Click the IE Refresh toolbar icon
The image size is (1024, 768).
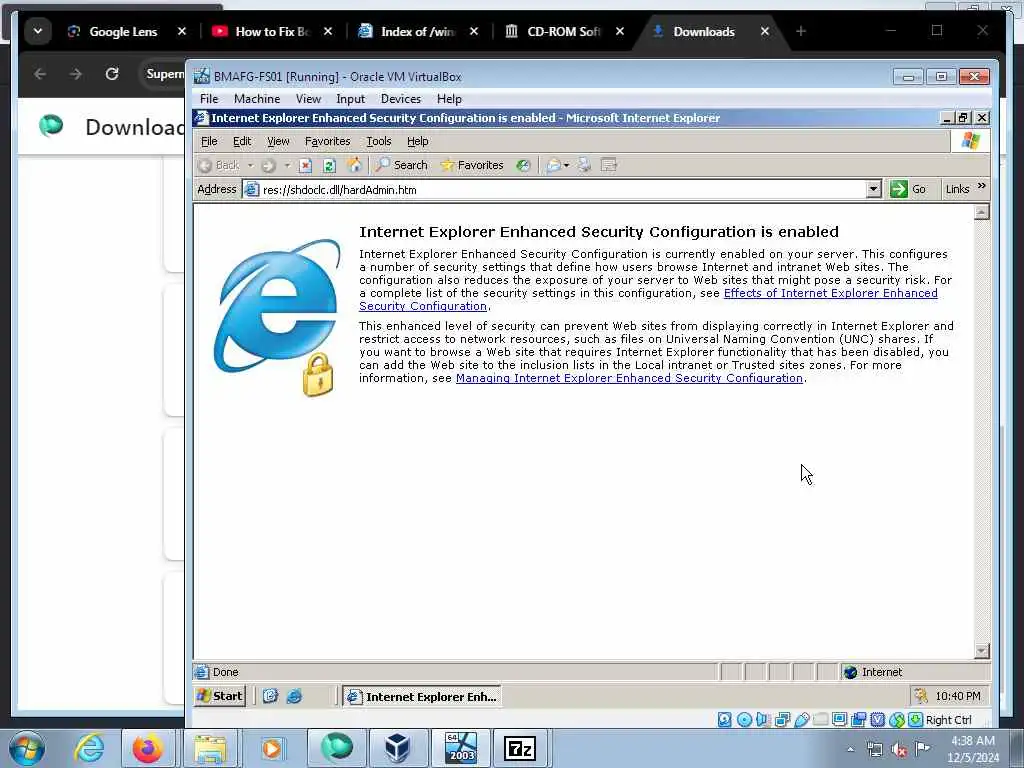[x=329, y=165]
